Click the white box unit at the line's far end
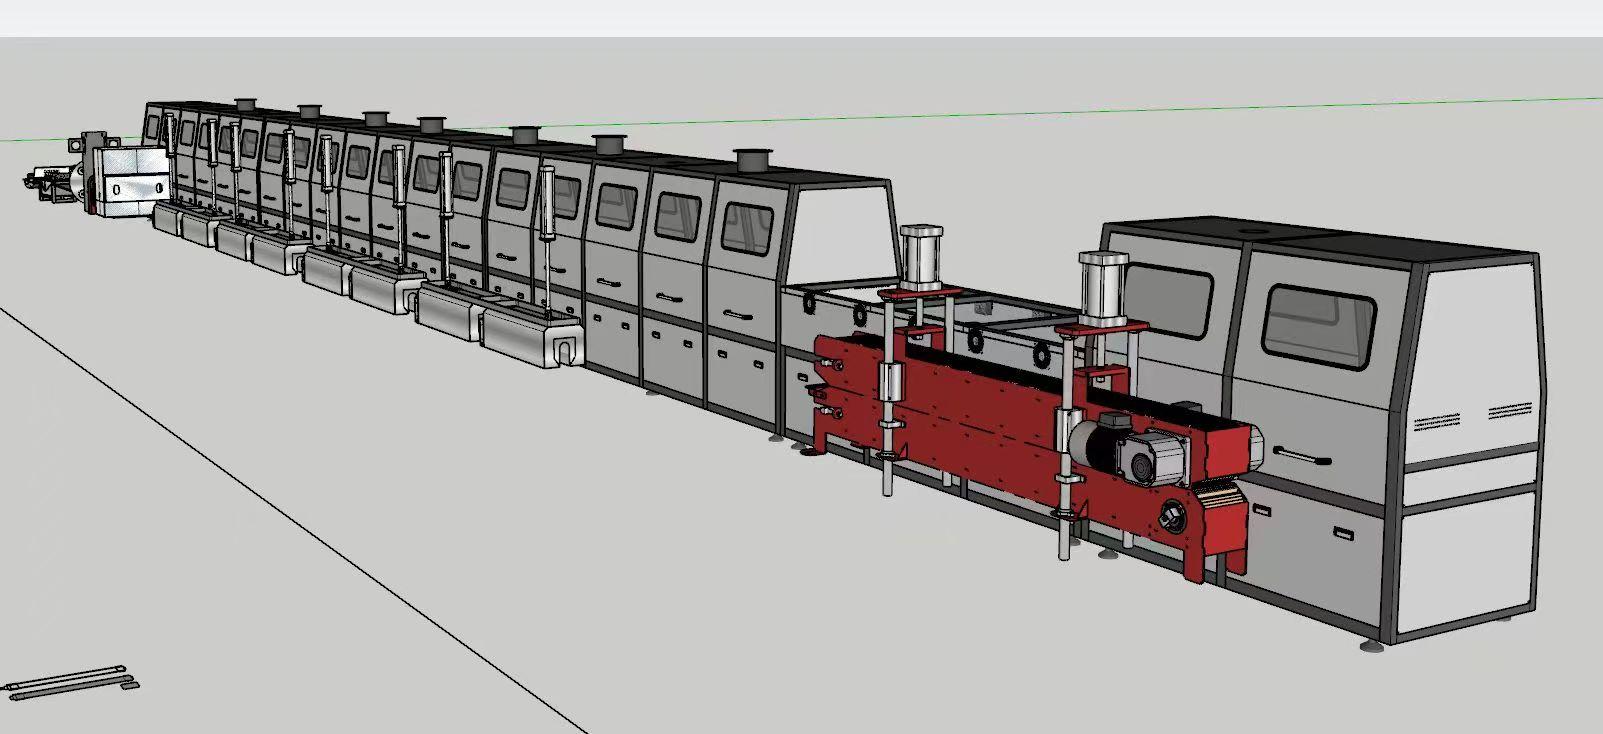This screenshot has width=1603, height=734. tap(131, 178)
